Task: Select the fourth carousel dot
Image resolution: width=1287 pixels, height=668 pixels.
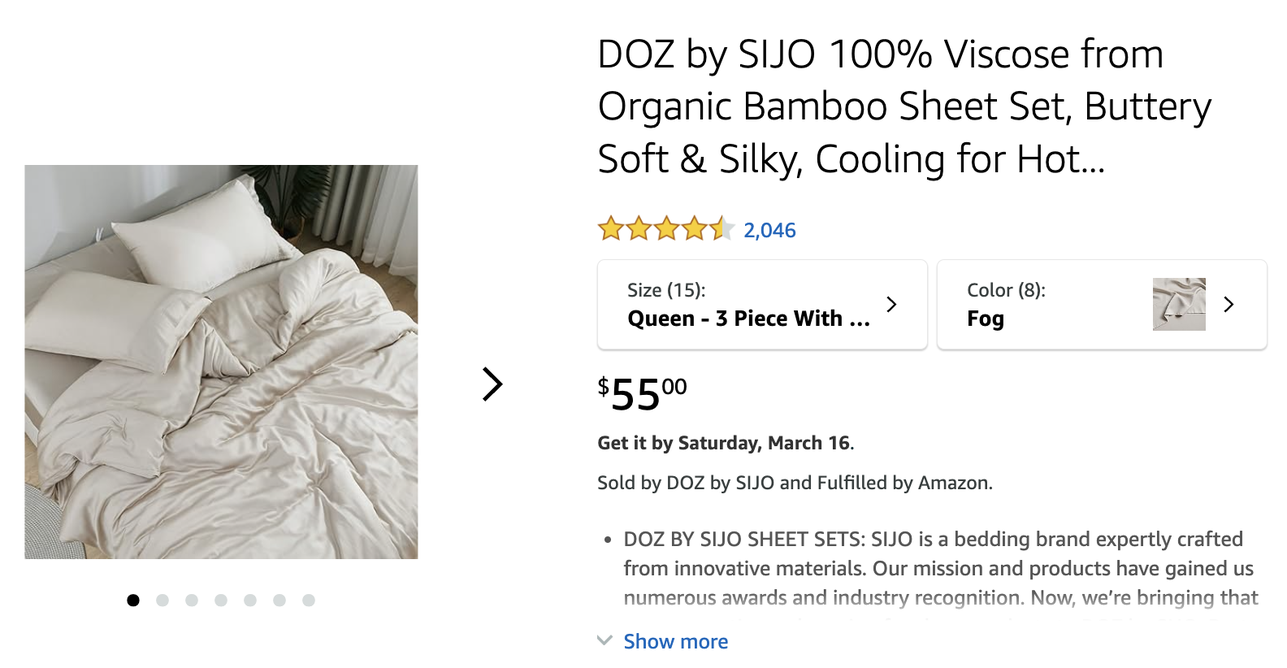Action: coord(220,600)
